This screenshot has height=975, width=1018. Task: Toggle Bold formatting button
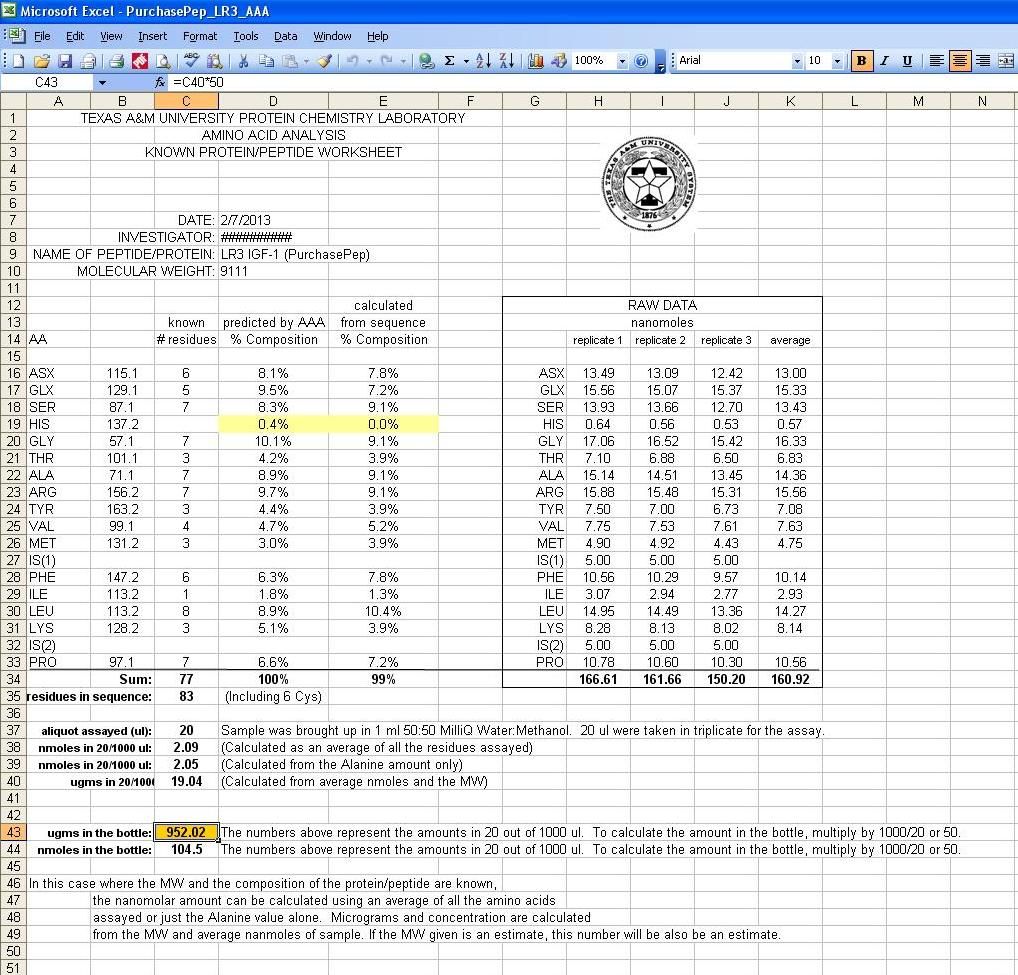(x=861, y=61)
